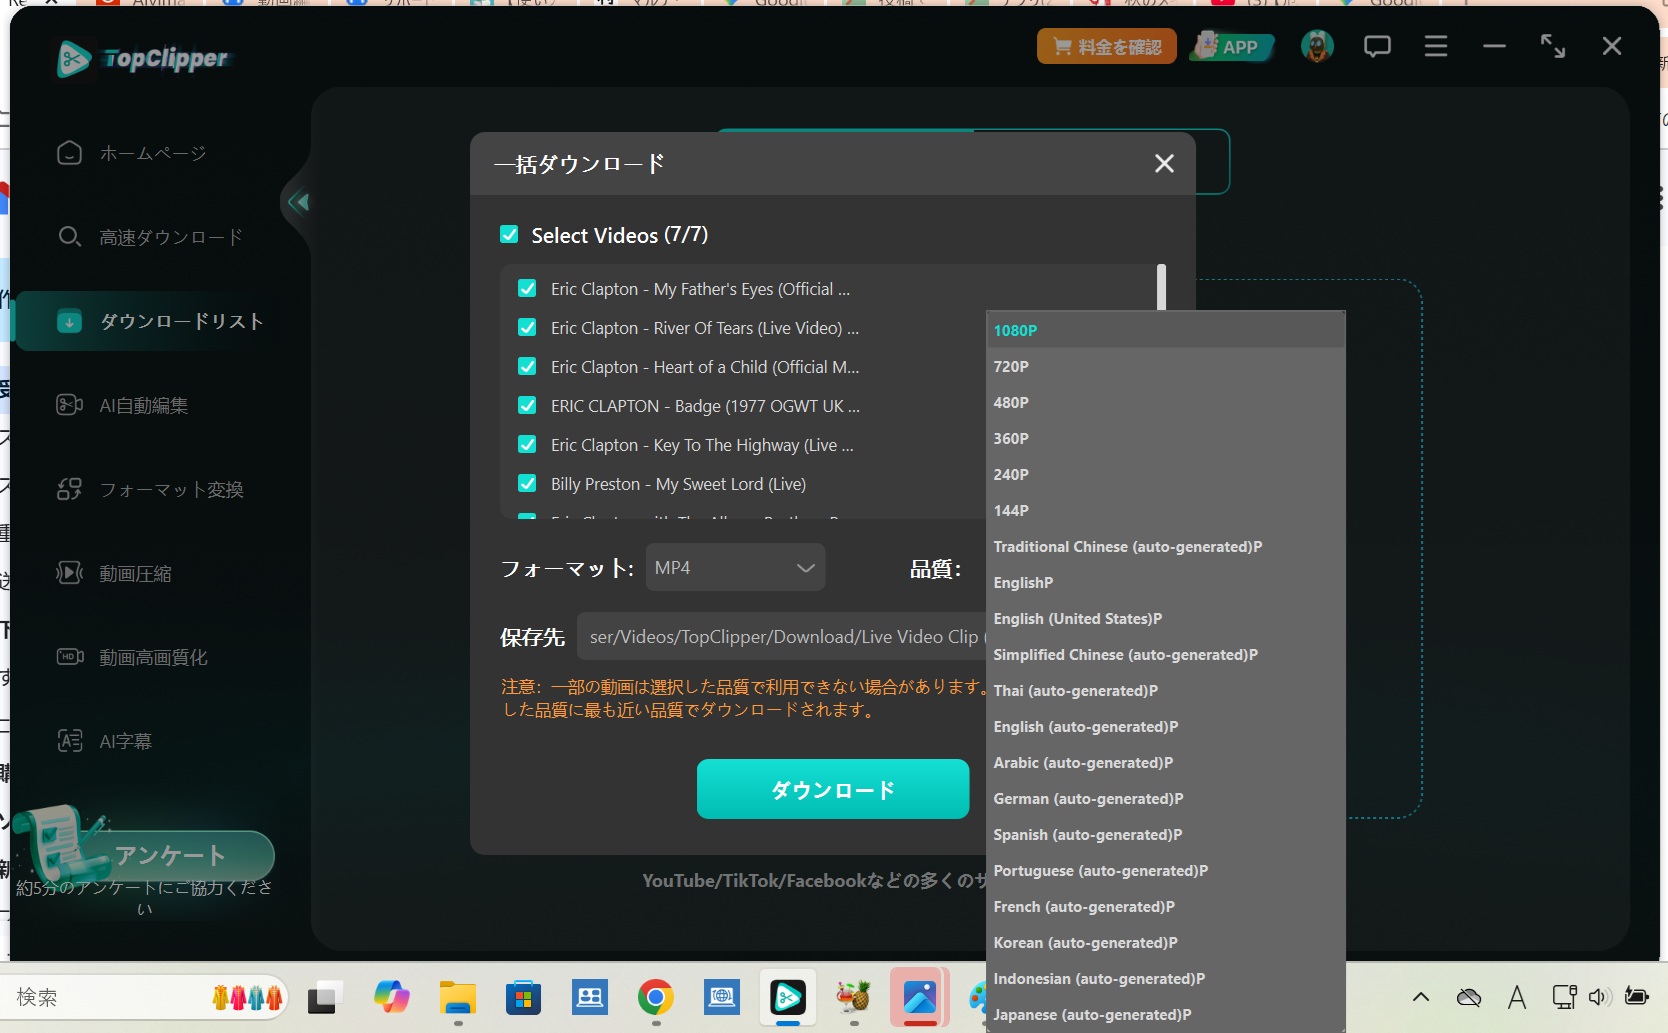Go to high-speed download (高速ダウンロード) in sidebar
Viewport: 1668px width, 1033px height.
point(170,237)
